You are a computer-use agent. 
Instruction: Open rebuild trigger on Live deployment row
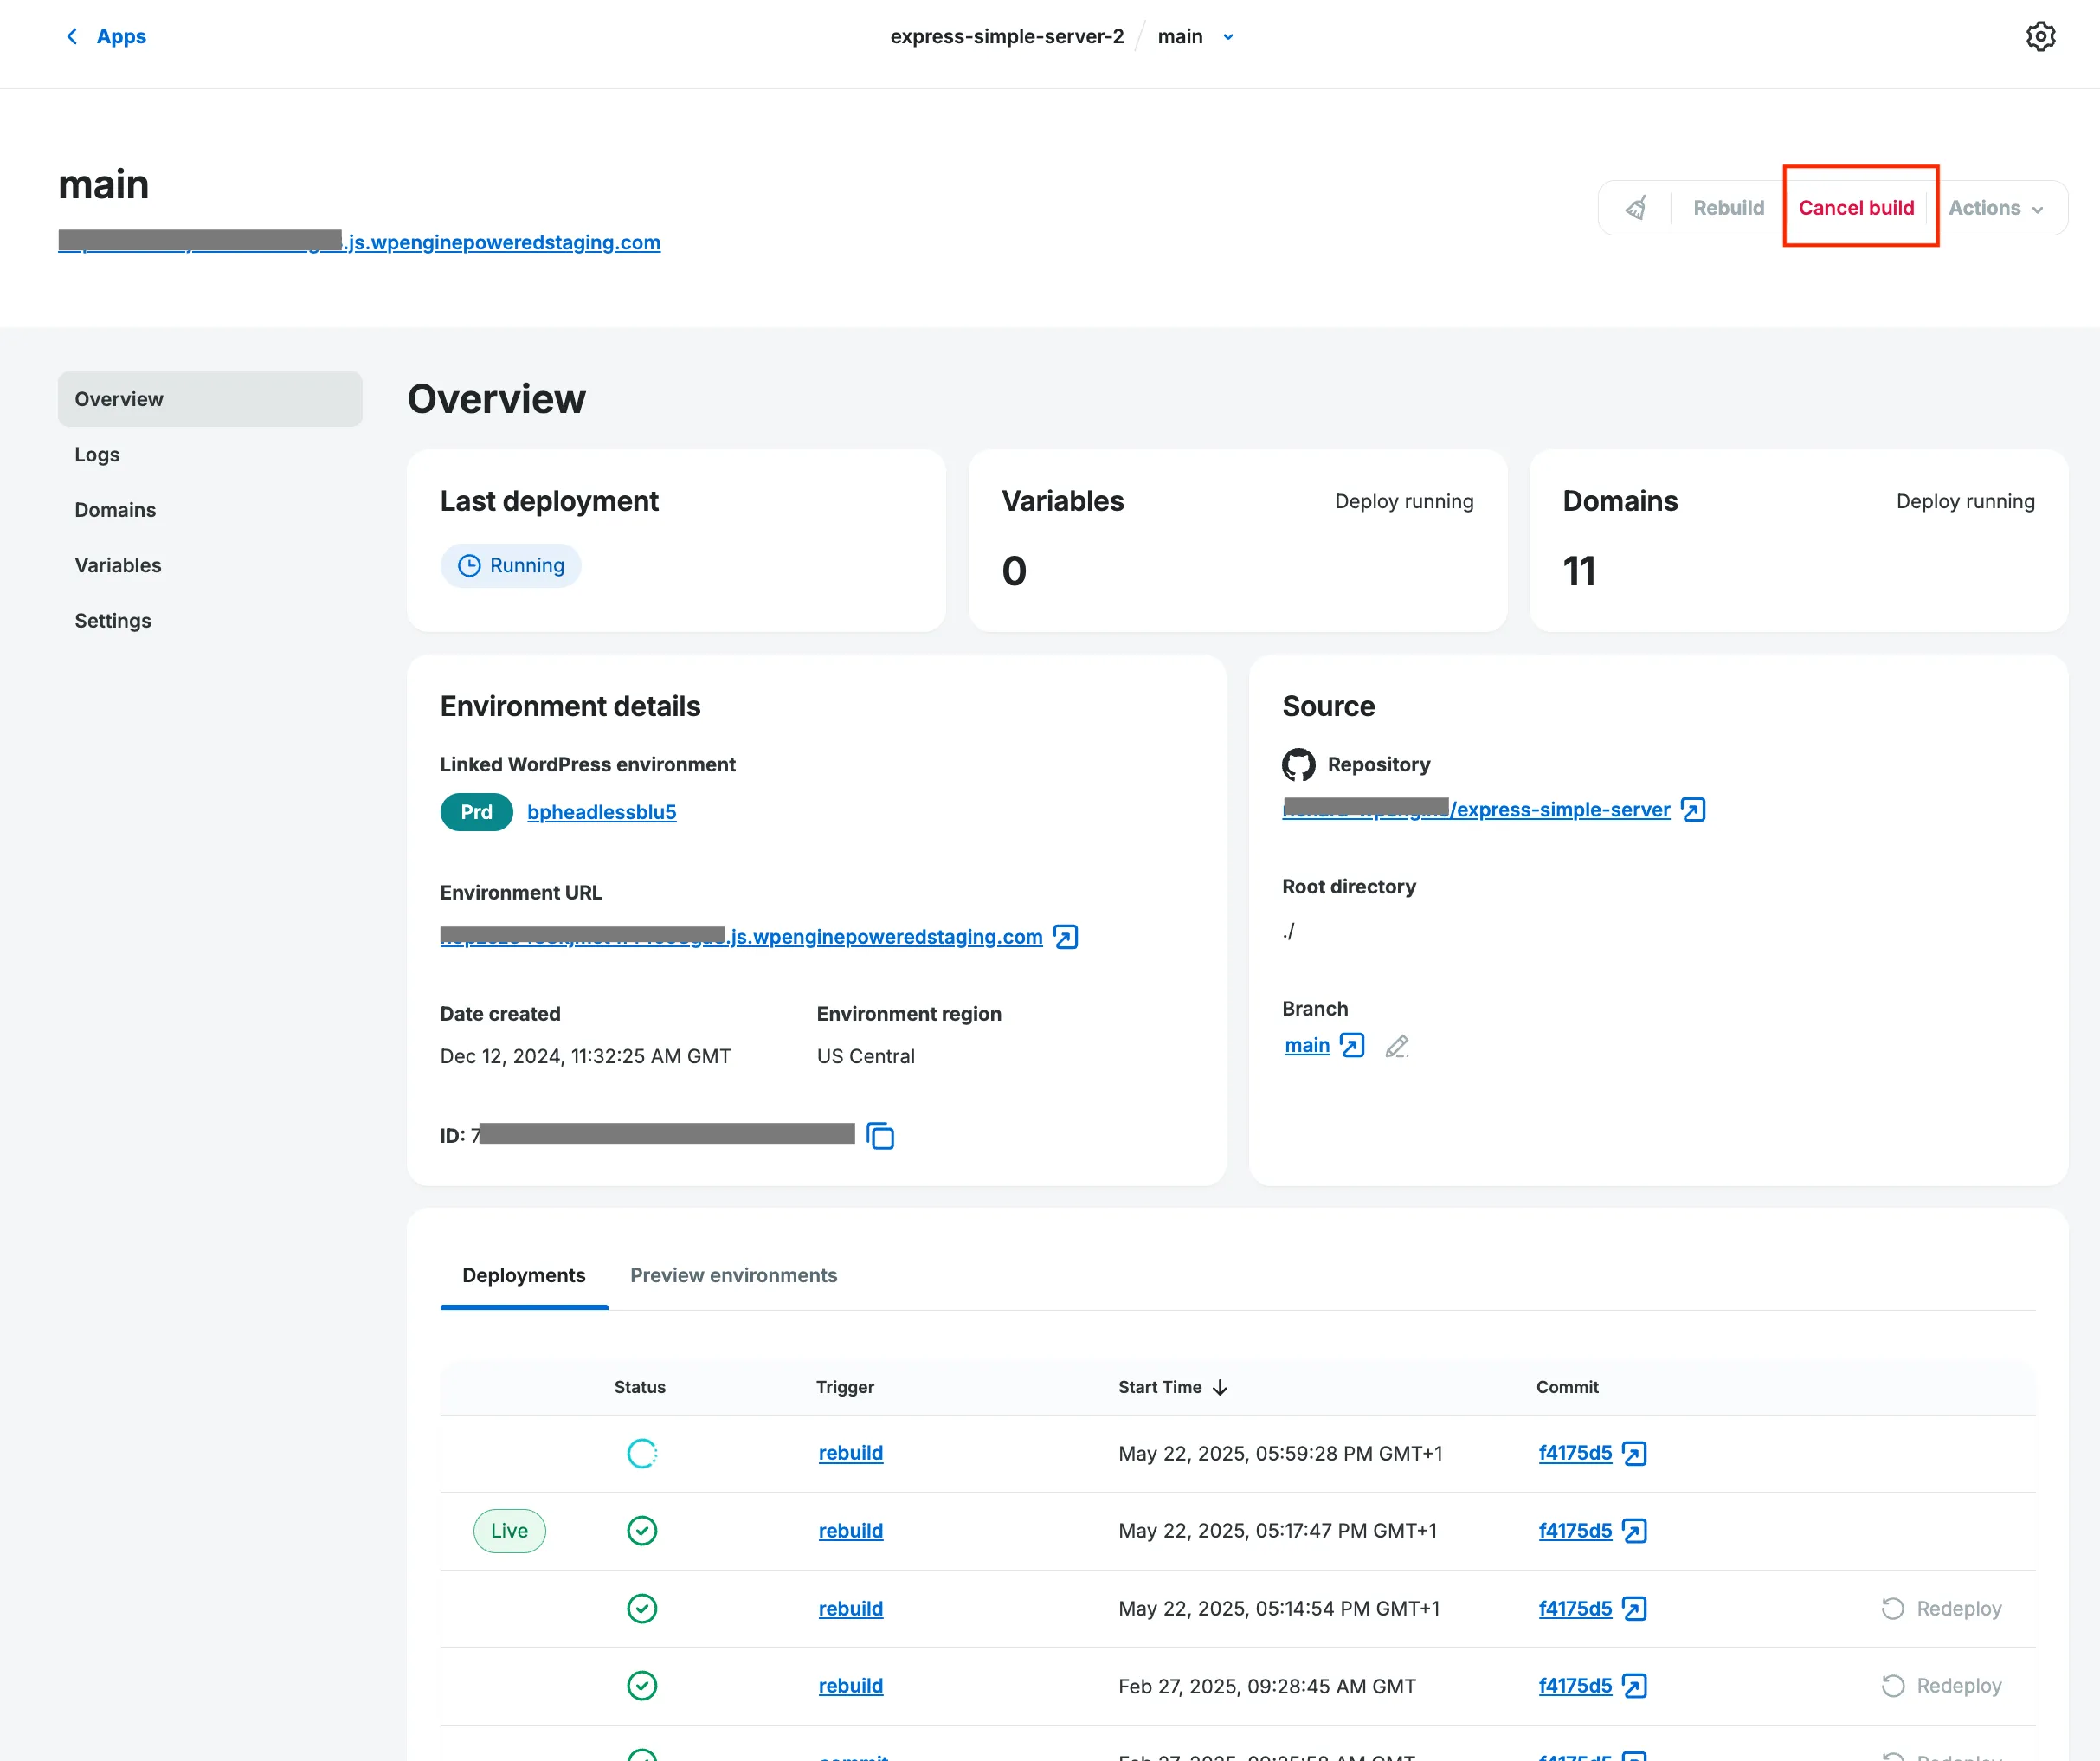tap(850, 1531)
